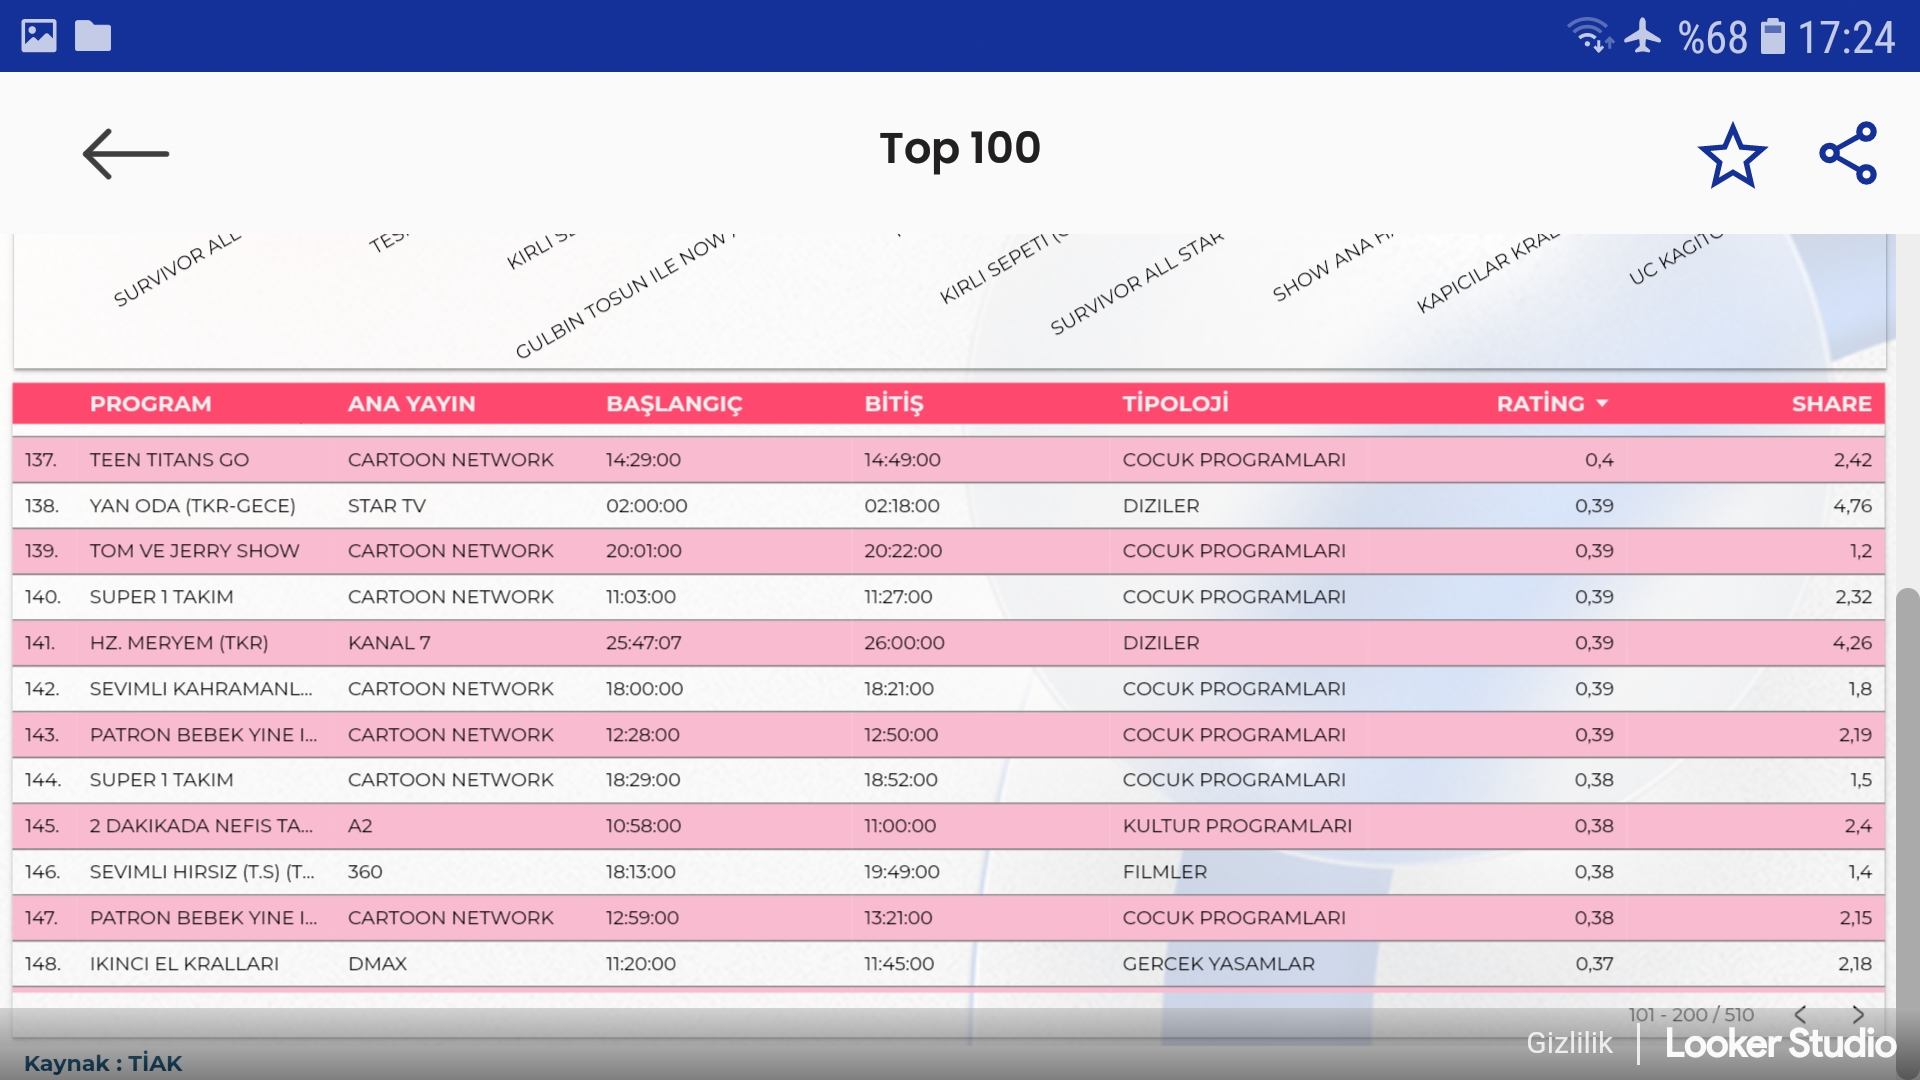Click start time 25:47:07

pos(644,643)
